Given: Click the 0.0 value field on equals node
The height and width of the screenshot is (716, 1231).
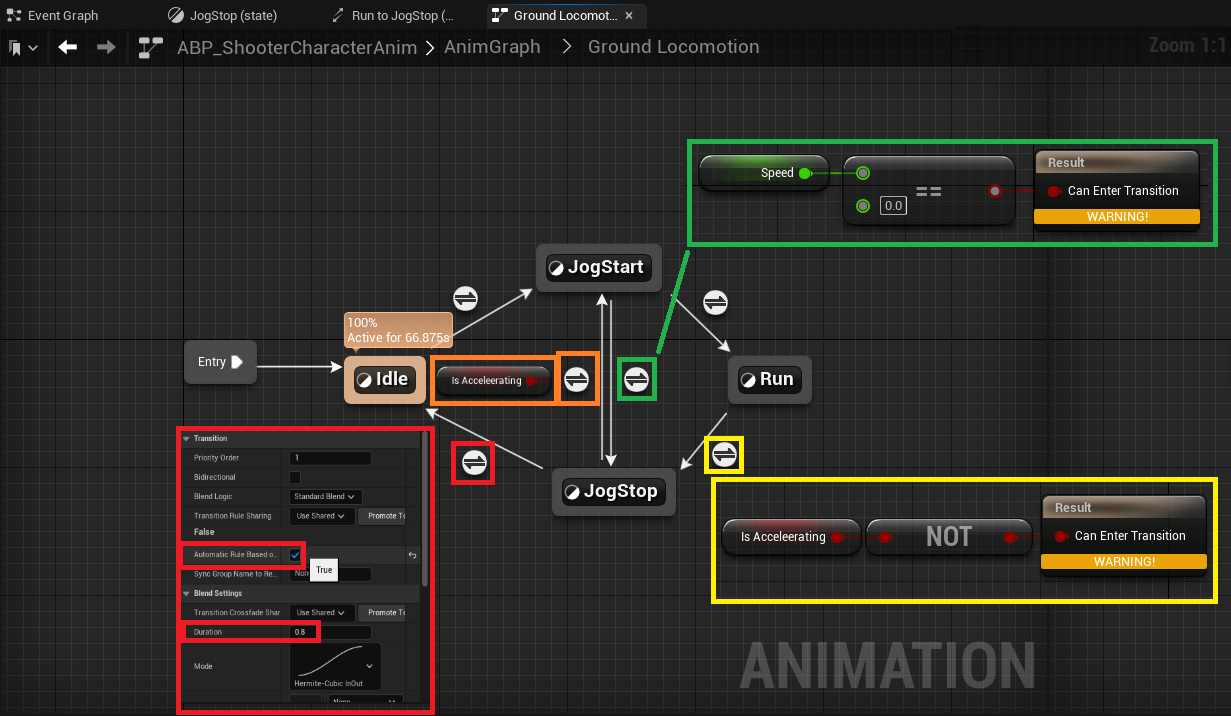Looking at the screenshot, I should tap(893, 206).
